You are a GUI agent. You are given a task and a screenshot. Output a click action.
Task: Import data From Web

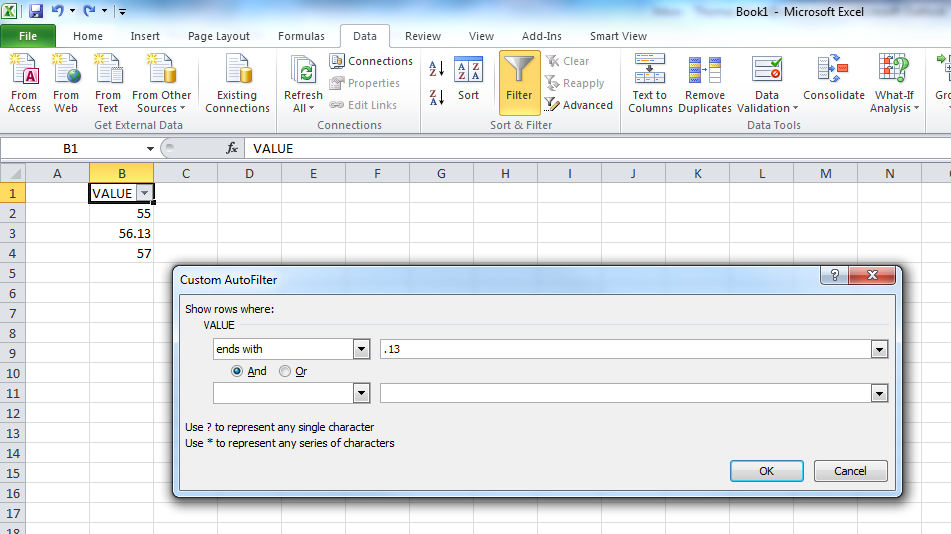[66, 83]
